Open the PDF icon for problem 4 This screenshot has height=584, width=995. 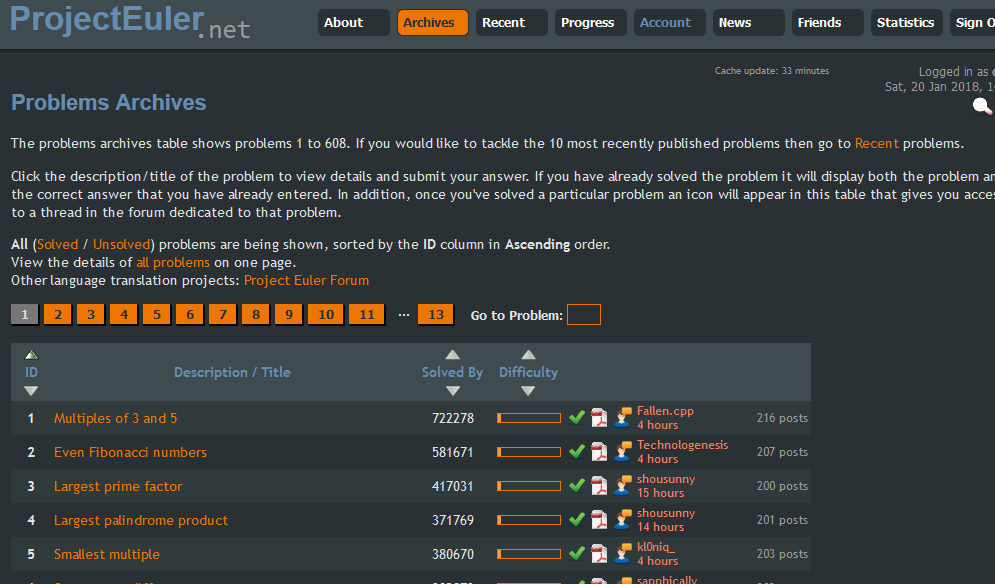point(599,520)
